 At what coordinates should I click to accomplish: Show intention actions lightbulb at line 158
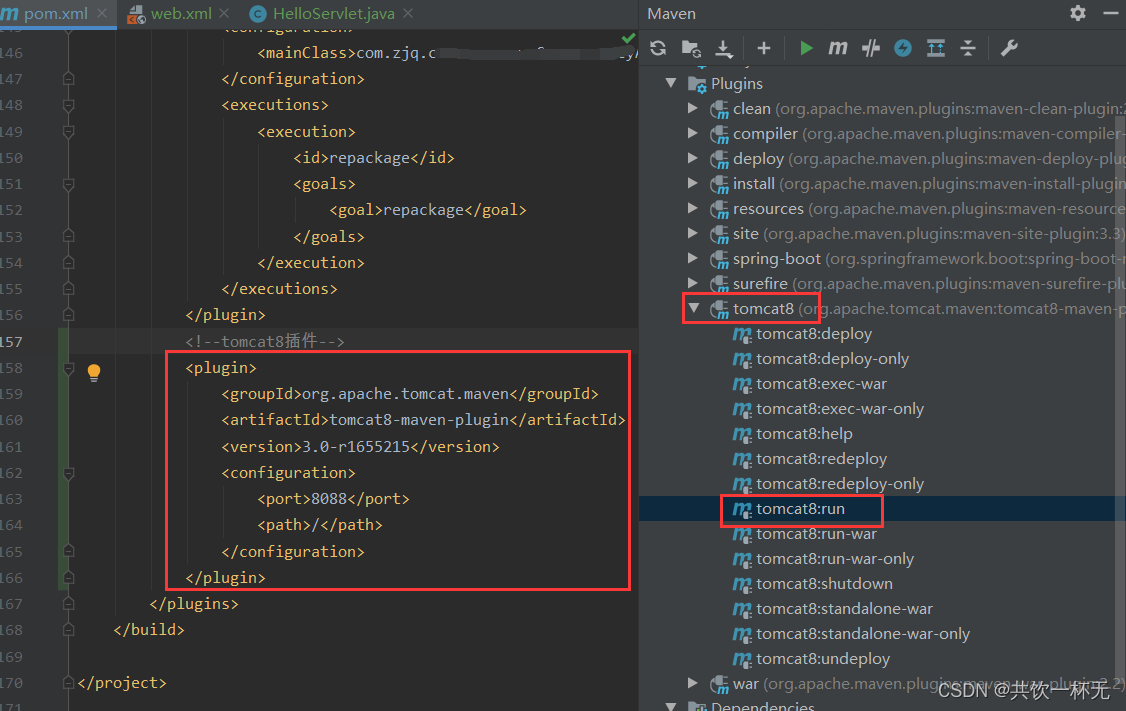click(94, 372)
